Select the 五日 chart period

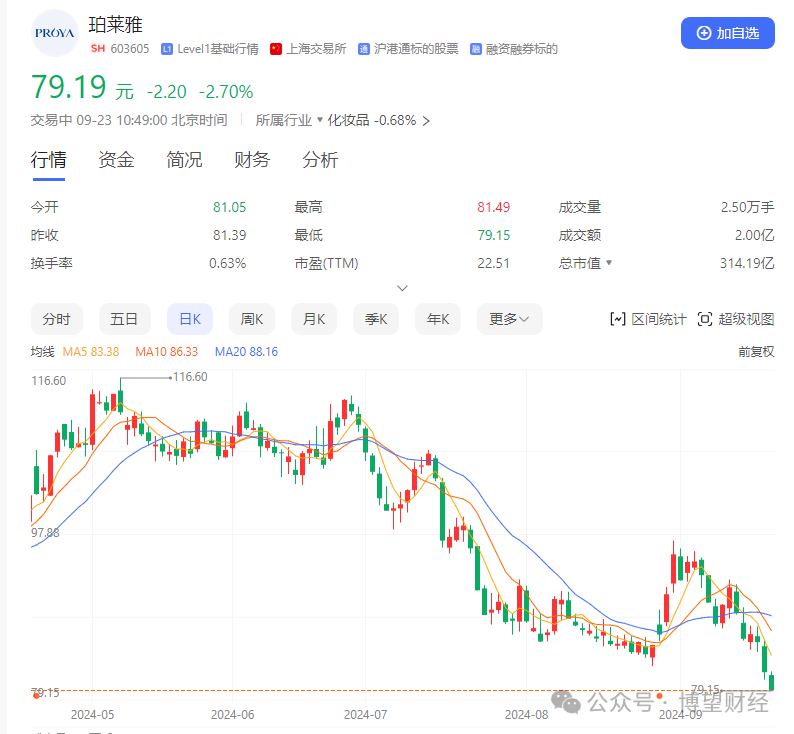pyautogui.click(x=125, y=319)
